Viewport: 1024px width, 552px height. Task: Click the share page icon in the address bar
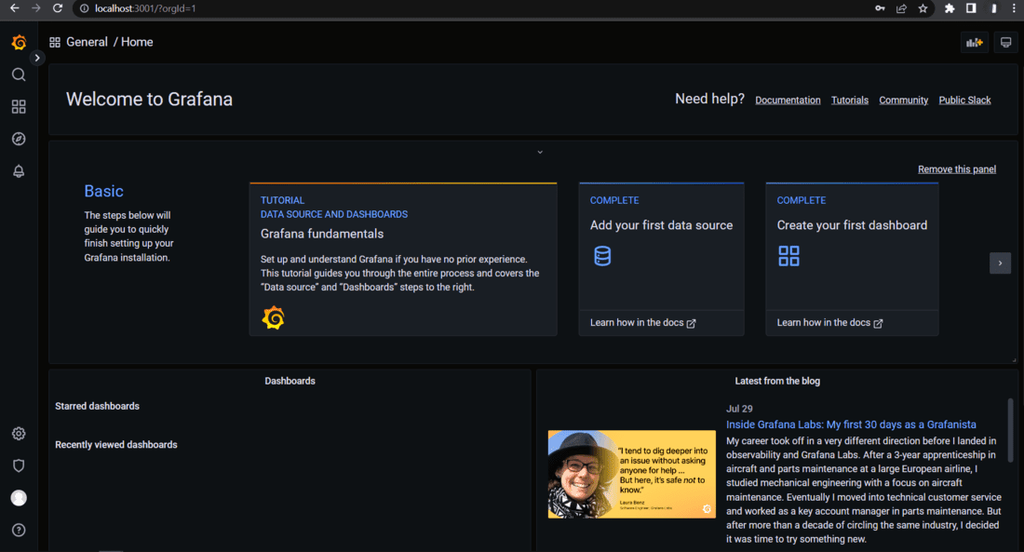(x=901, y=8)
